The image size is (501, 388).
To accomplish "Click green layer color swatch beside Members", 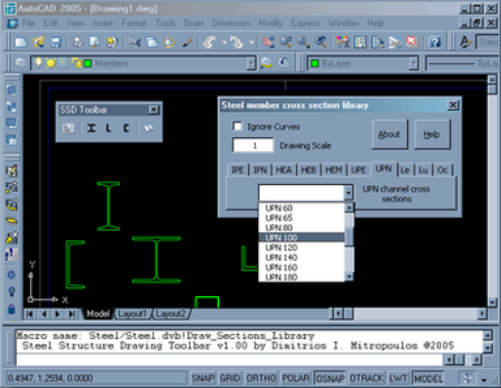I will pyautogui.click(x=88, y=63).
